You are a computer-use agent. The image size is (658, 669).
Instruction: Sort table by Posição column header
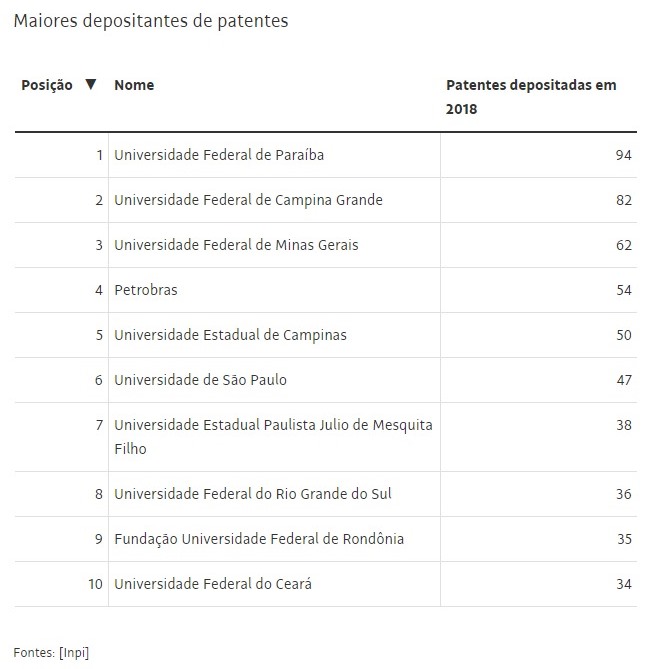coord(47,85)
